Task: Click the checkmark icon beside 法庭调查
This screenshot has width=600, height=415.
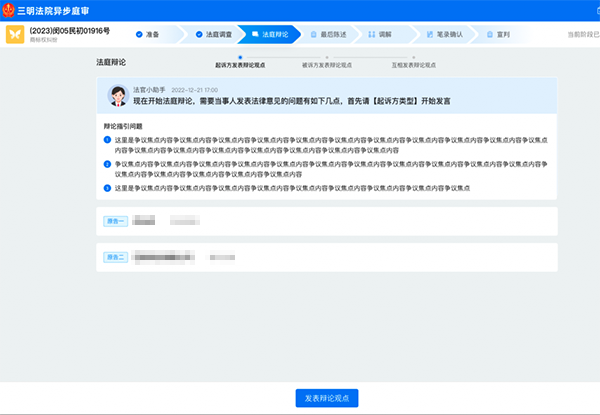Action: (x=199, y=34)
